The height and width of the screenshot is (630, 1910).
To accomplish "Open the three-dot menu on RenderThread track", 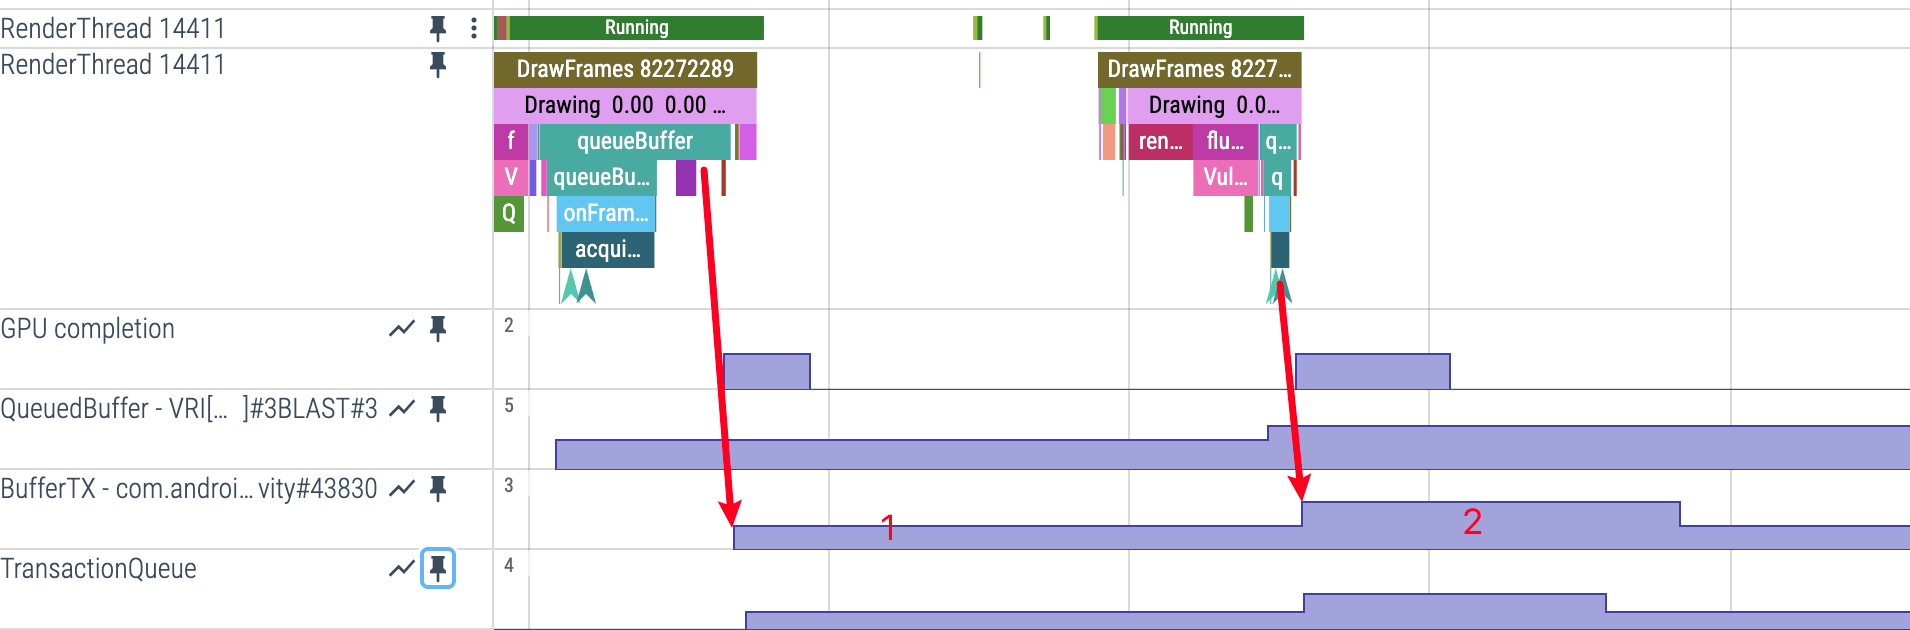I will [473, 28].
